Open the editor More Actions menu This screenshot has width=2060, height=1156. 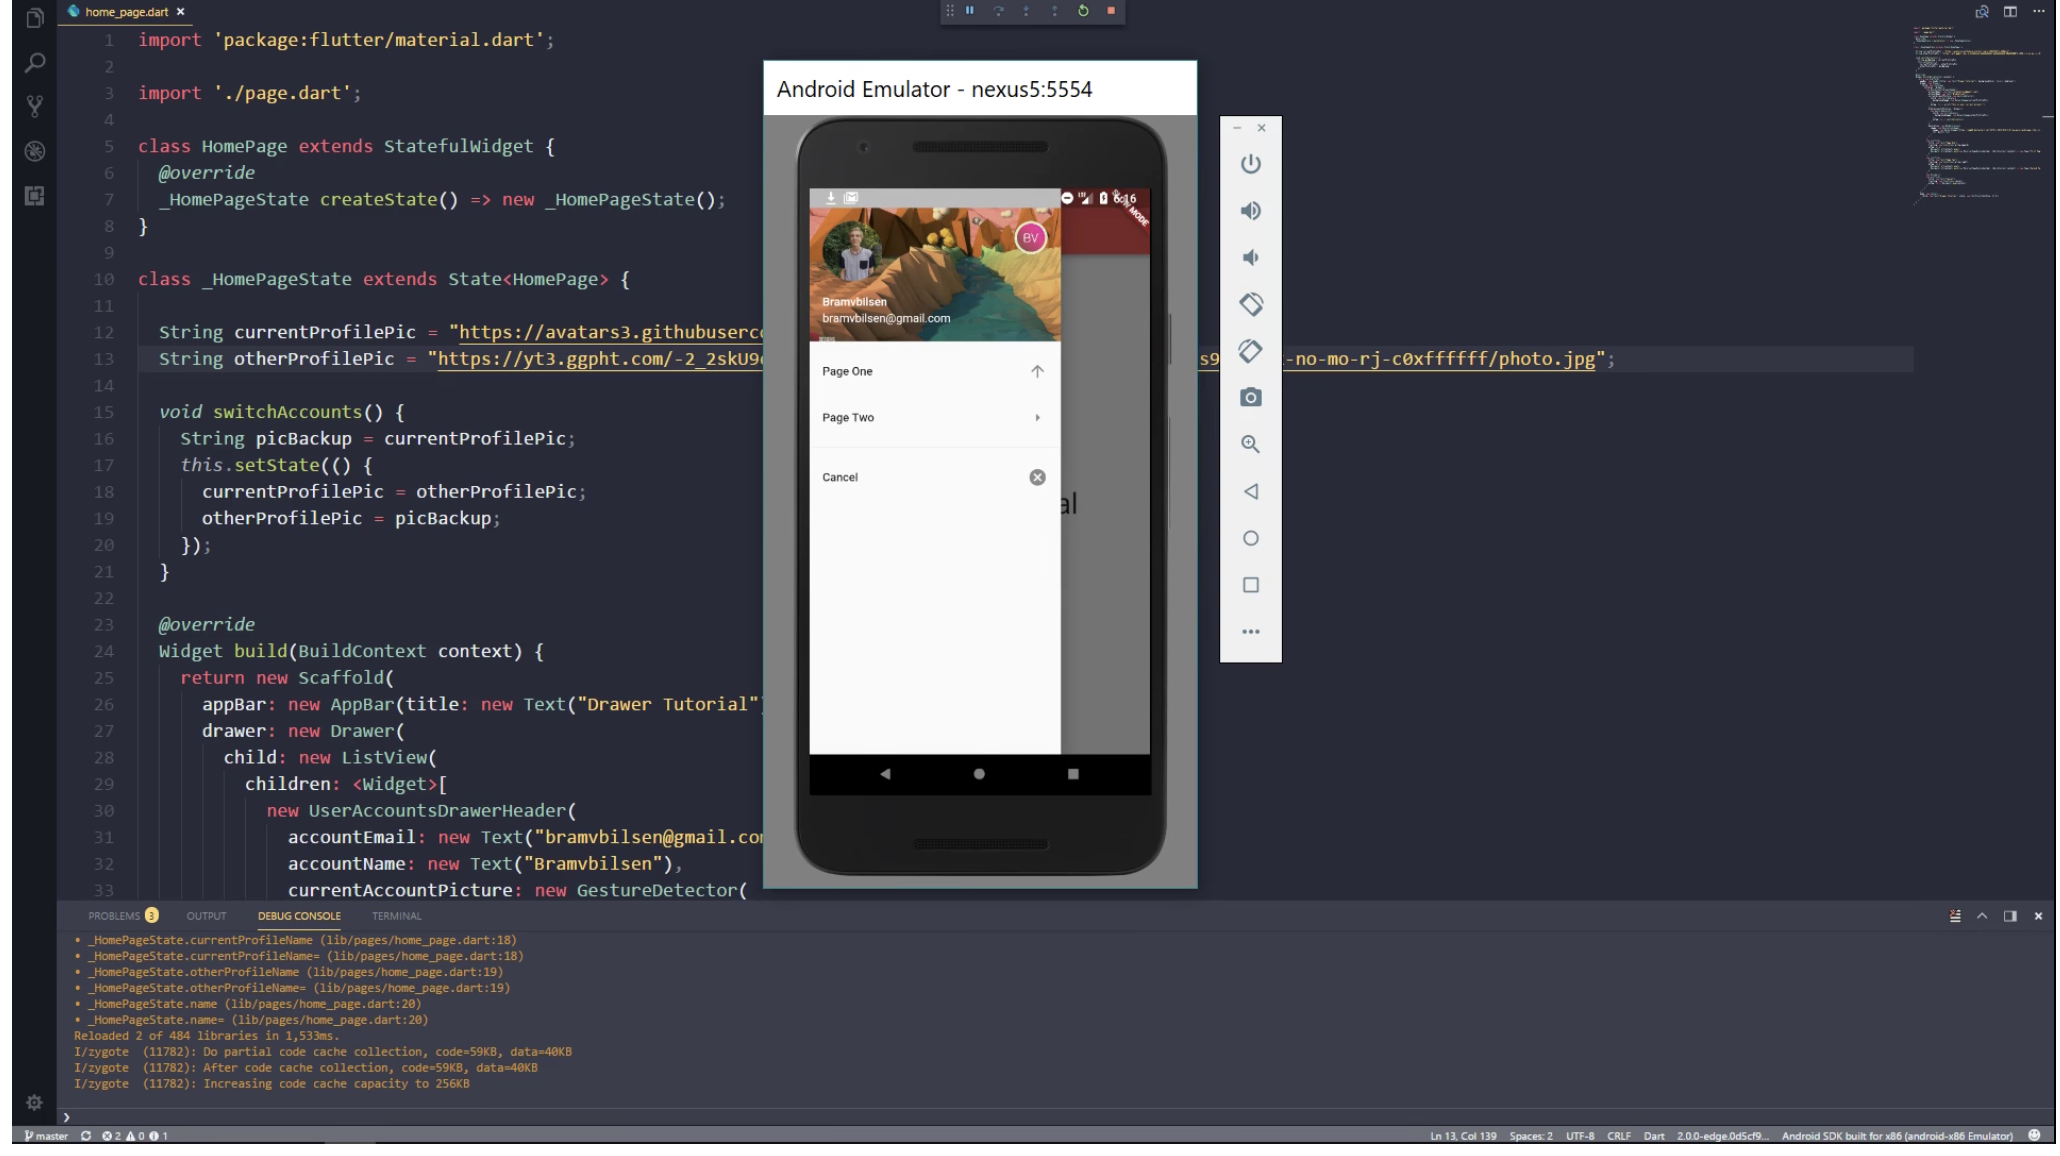pos(2038,11)
